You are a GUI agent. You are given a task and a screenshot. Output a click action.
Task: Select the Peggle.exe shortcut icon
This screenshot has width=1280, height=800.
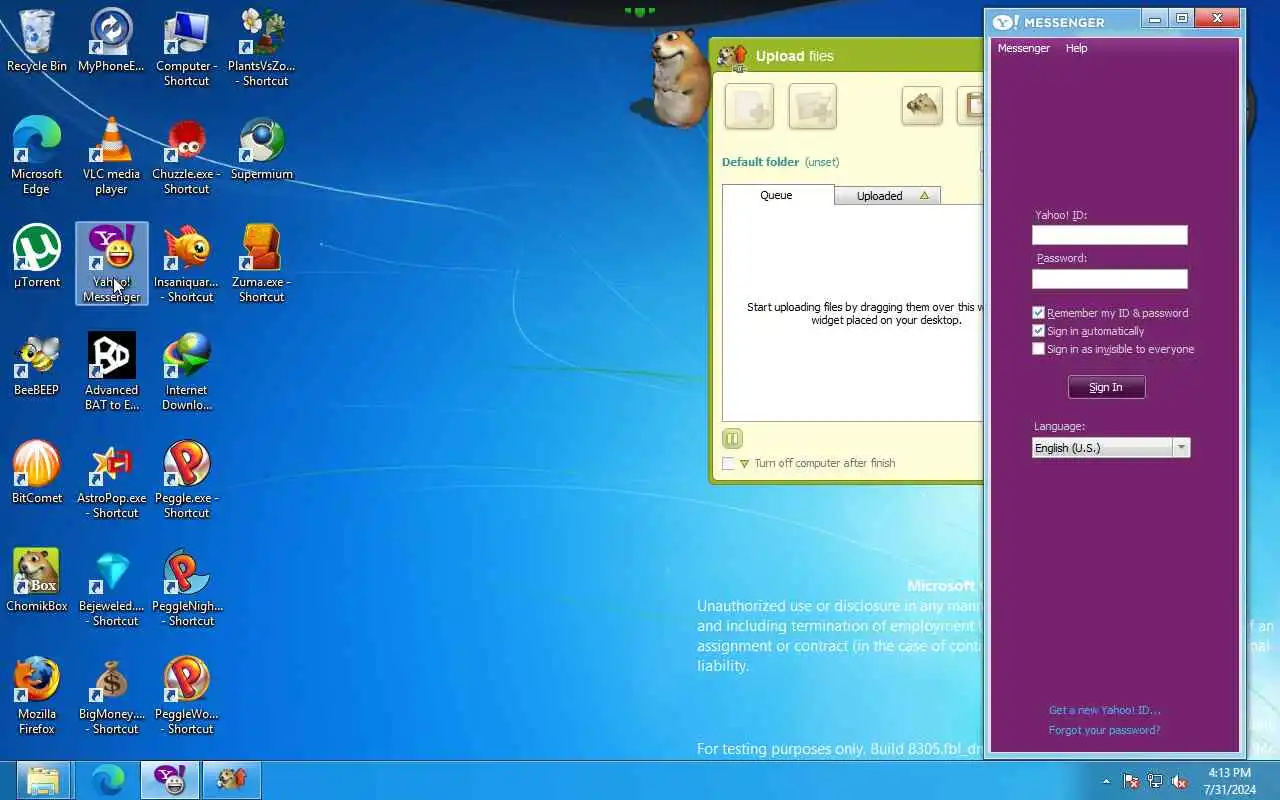pos(186,480)
